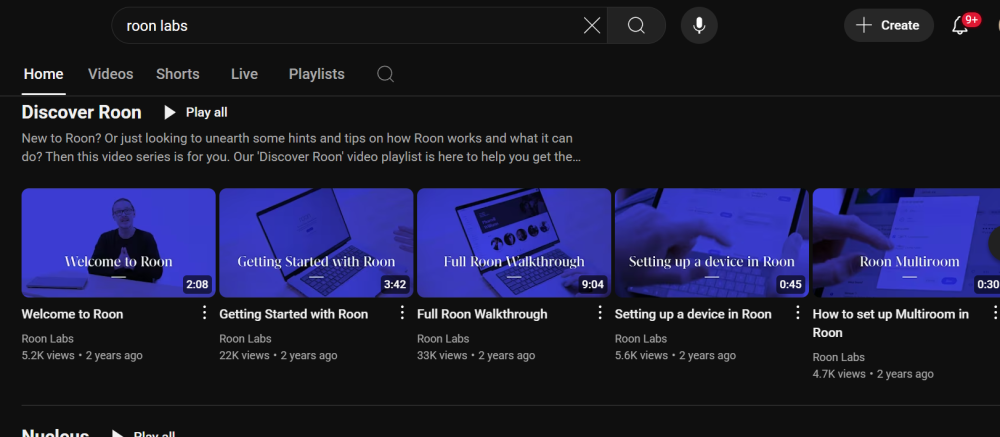Screen dimensions: 1000x437
Task: Click the 2:08 duration badge
Action: pyautogui.click(x=197, y=285)
